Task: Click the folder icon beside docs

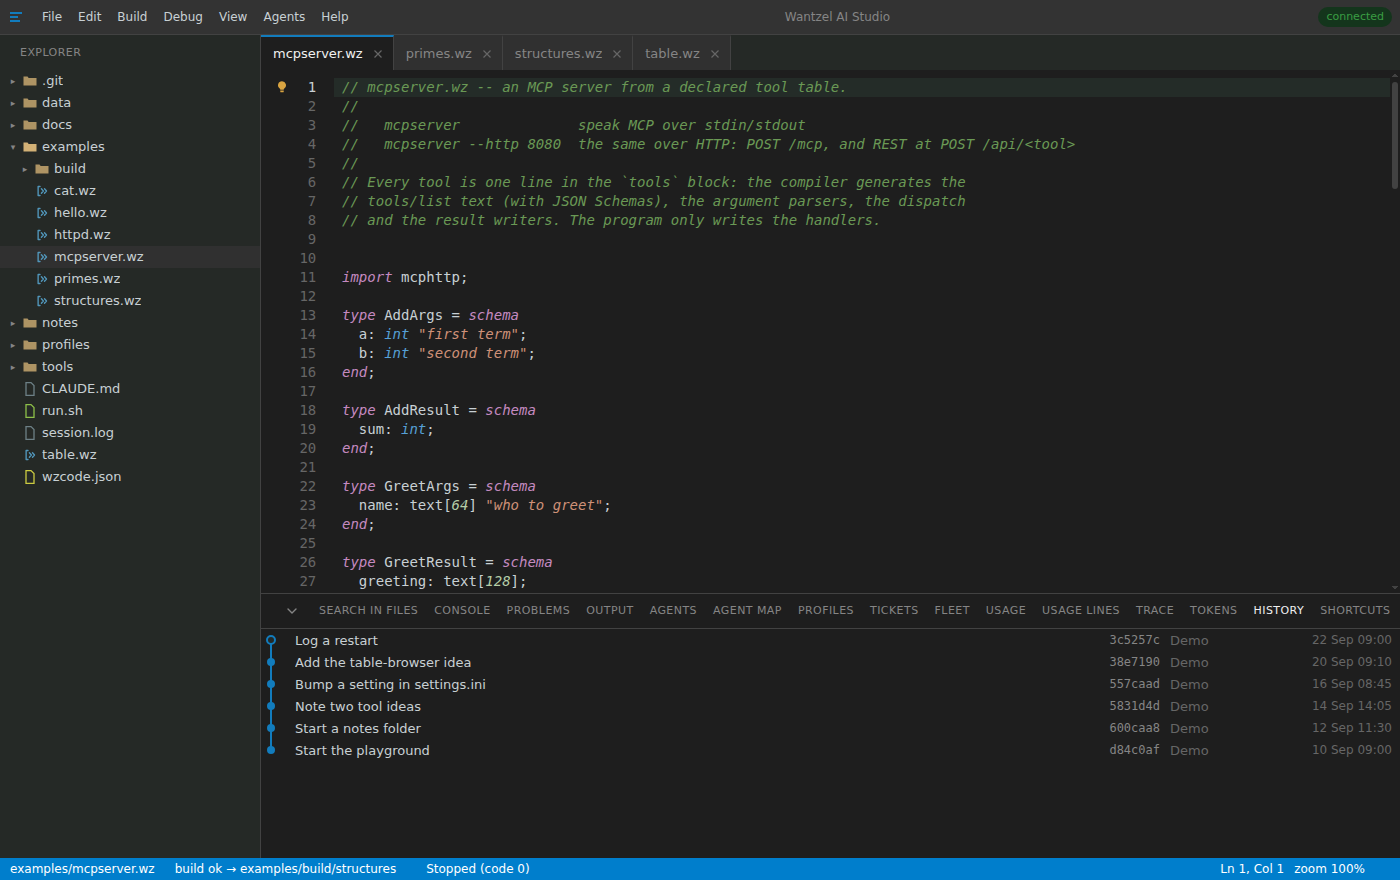Action: [30, 125]
